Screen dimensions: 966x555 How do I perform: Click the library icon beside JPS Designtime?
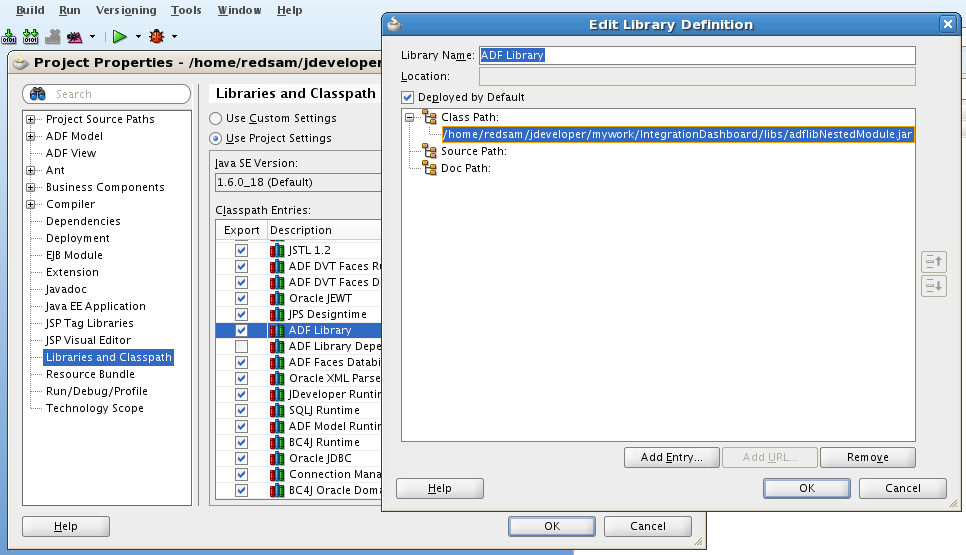277,314
